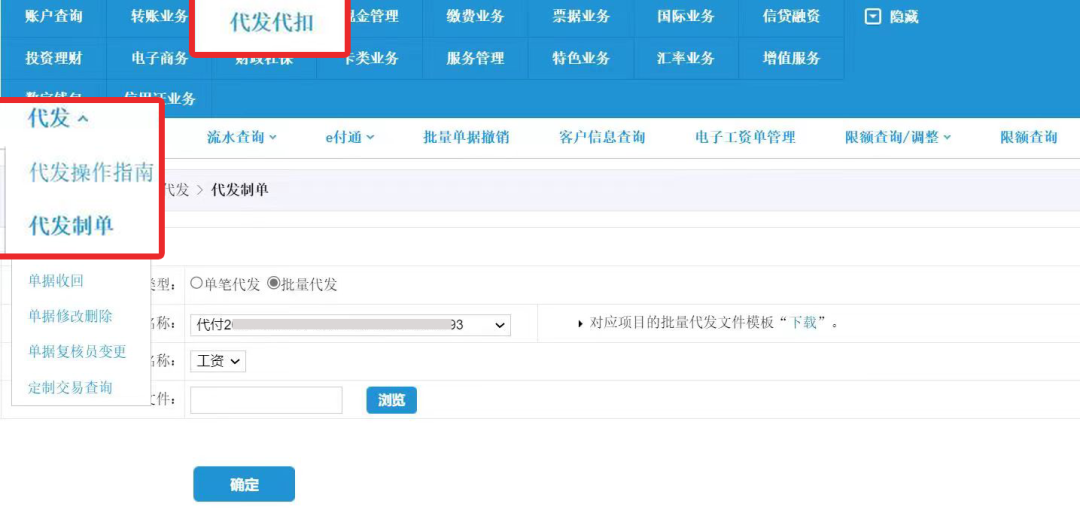Open the 汇率业务 menu
Screen dimensions: 1080x528
685,59
